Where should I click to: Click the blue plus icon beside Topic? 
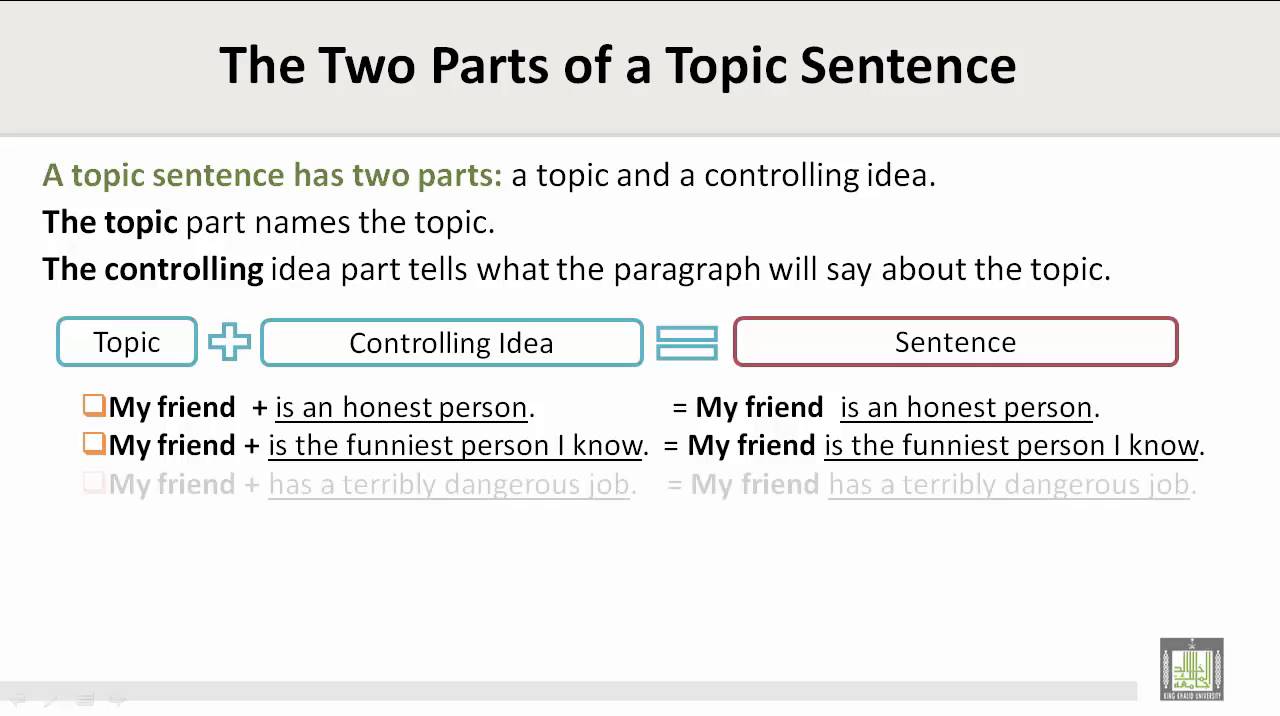pyautogui.click(x=229, y=342)
